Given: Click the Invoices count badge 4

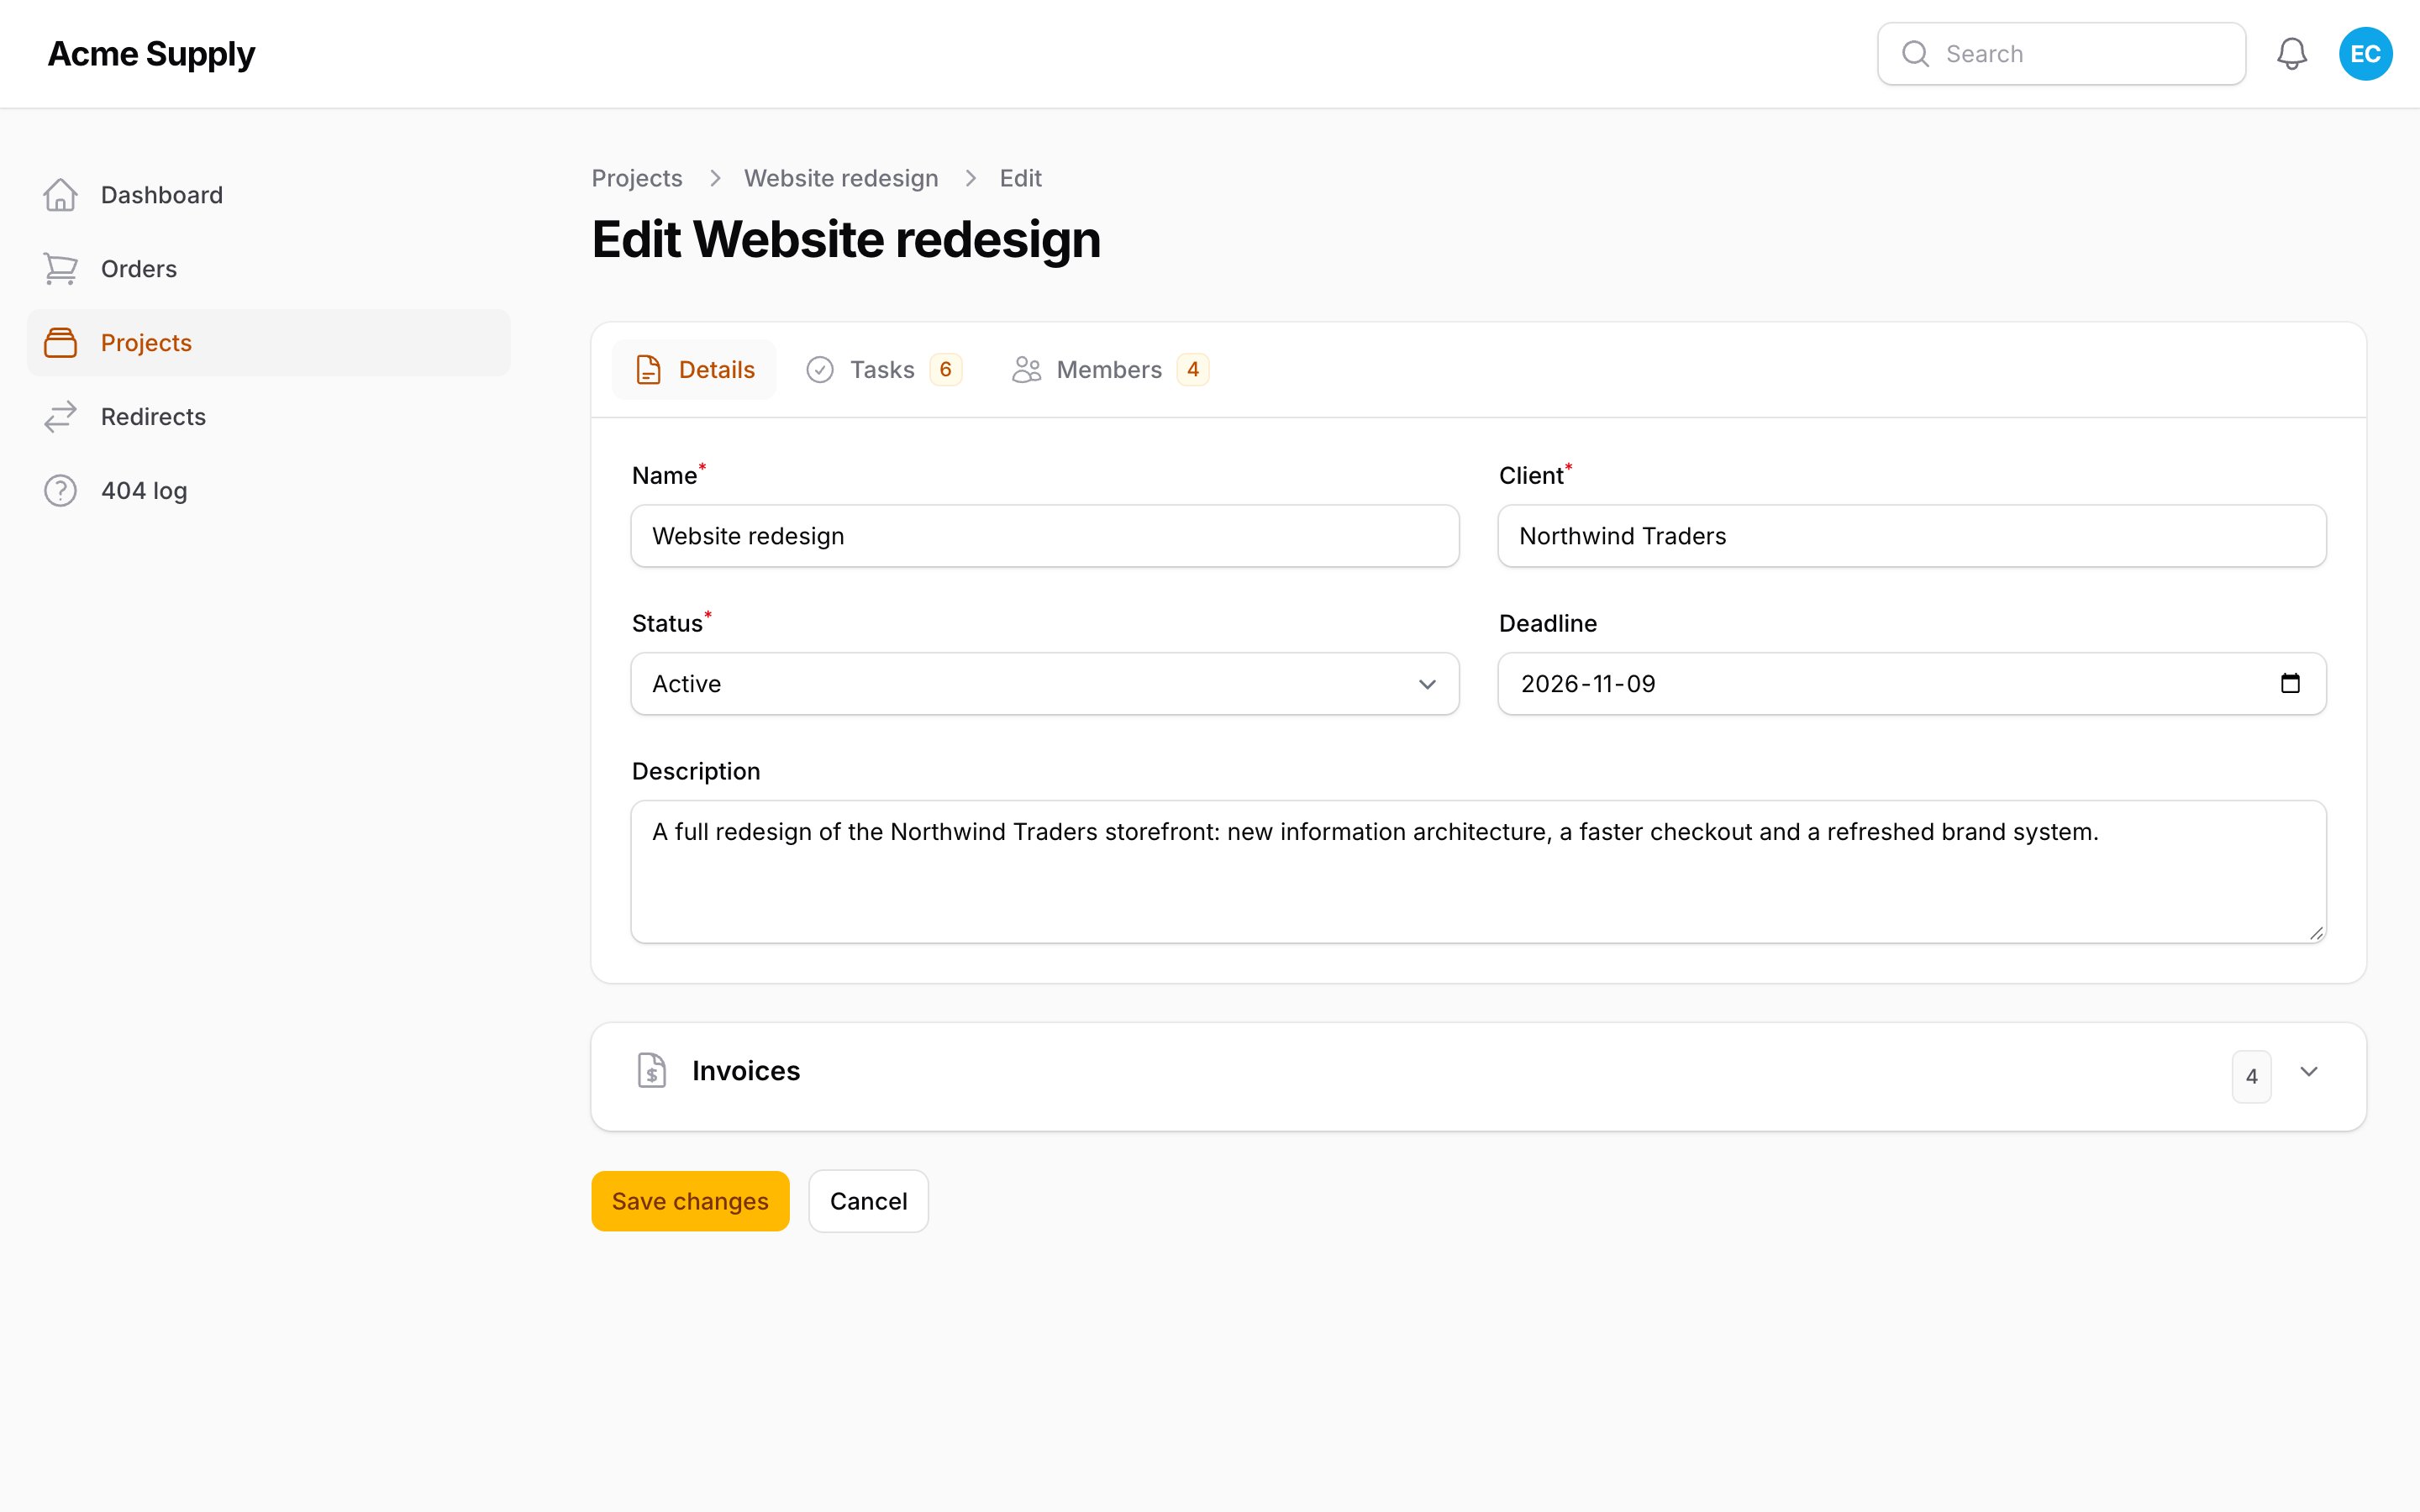Looking at the screenshot, I should [2251, 1077].
